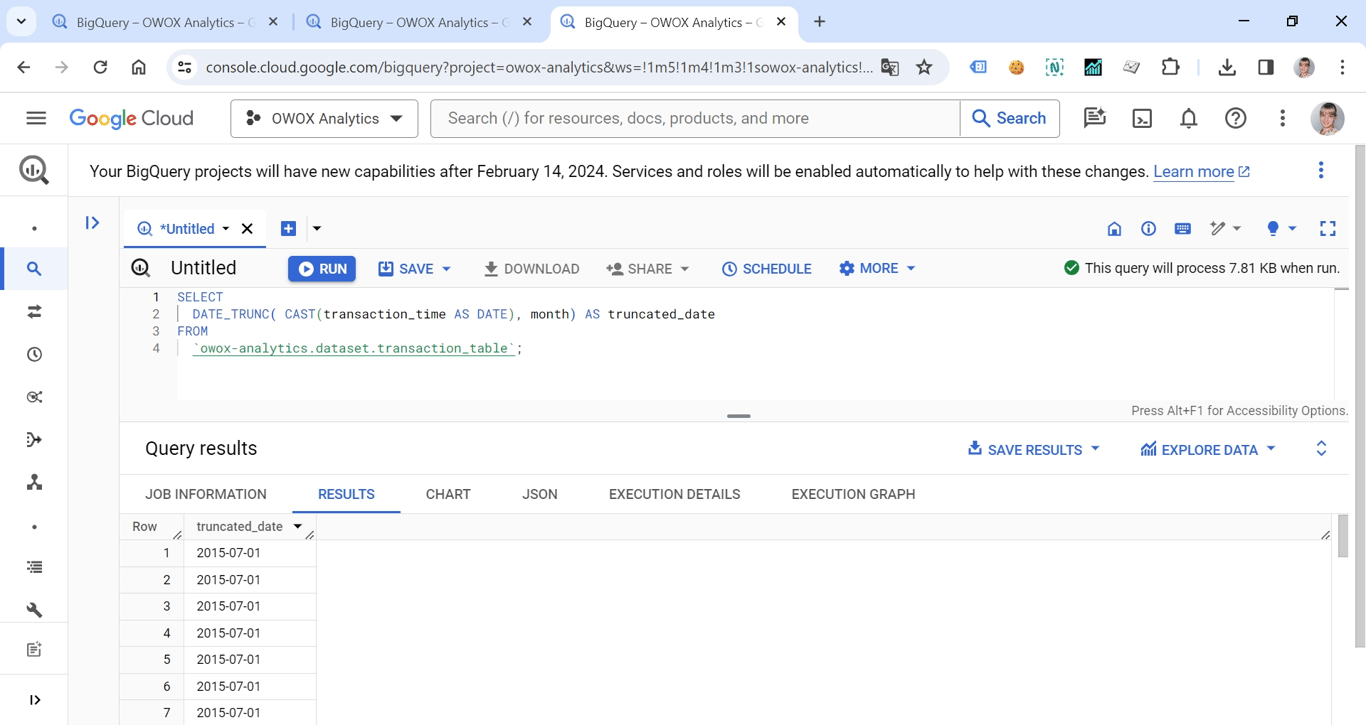Viewport: 1366px width, 725px height.
Task: Follow the Learn more link
Action: pyautogui.click(x=1201, y=172)
